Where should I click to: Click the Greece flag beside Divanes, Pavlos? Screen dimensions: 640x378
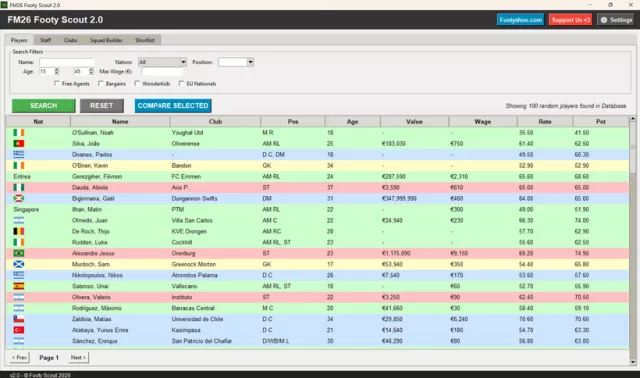[19, 154]
